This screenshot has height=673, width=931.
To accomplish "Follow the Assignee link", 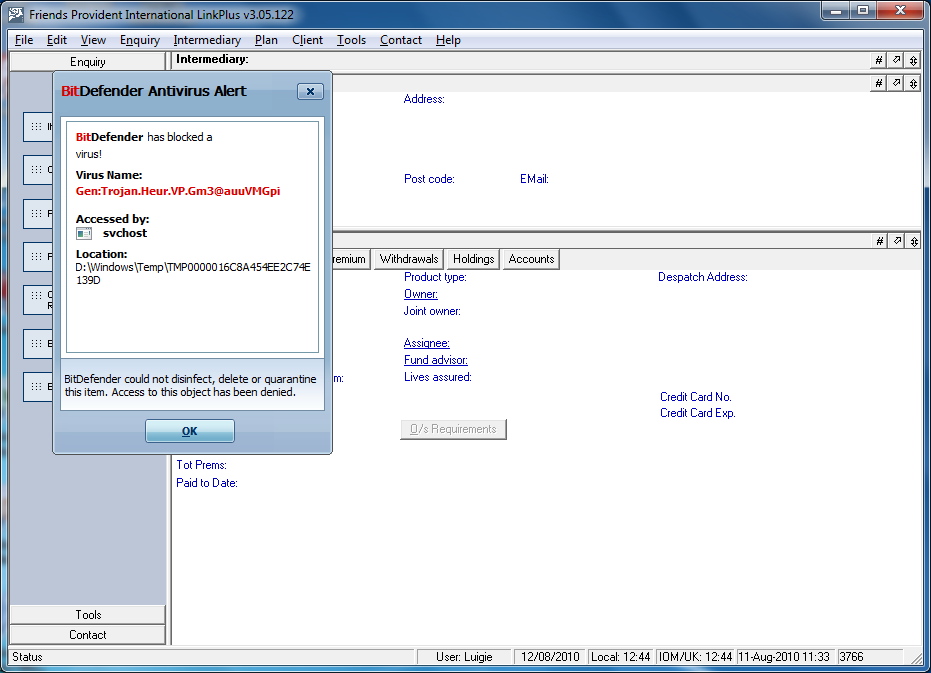I will 426,343.
